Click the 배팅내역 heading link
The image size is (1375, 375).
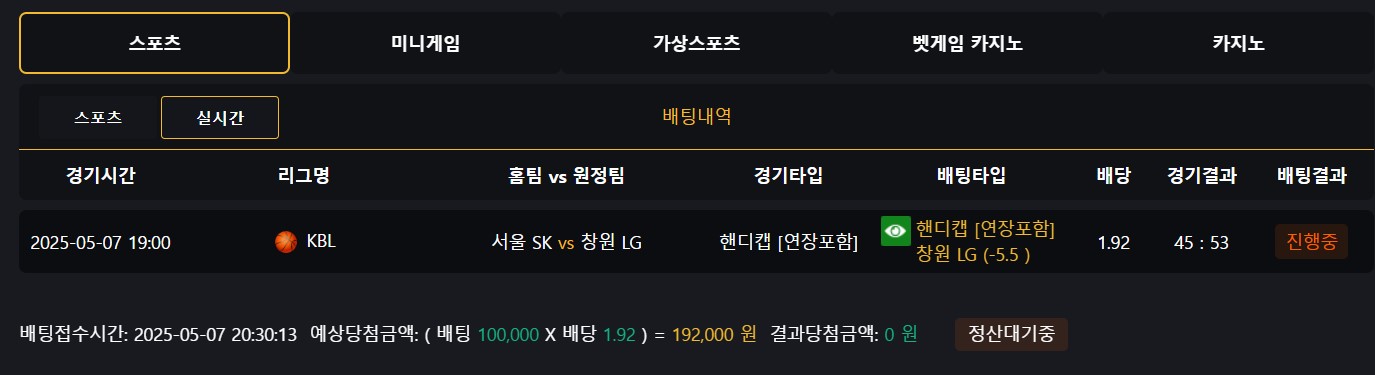click(697, 116)
